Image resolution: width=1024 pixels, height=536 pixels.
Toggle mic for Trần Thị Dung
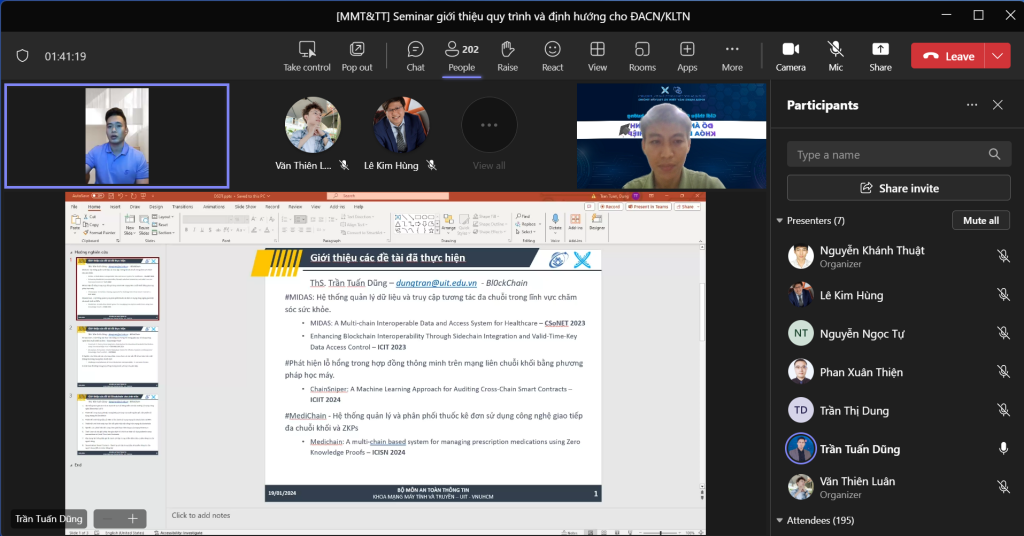pos(1003,411)
